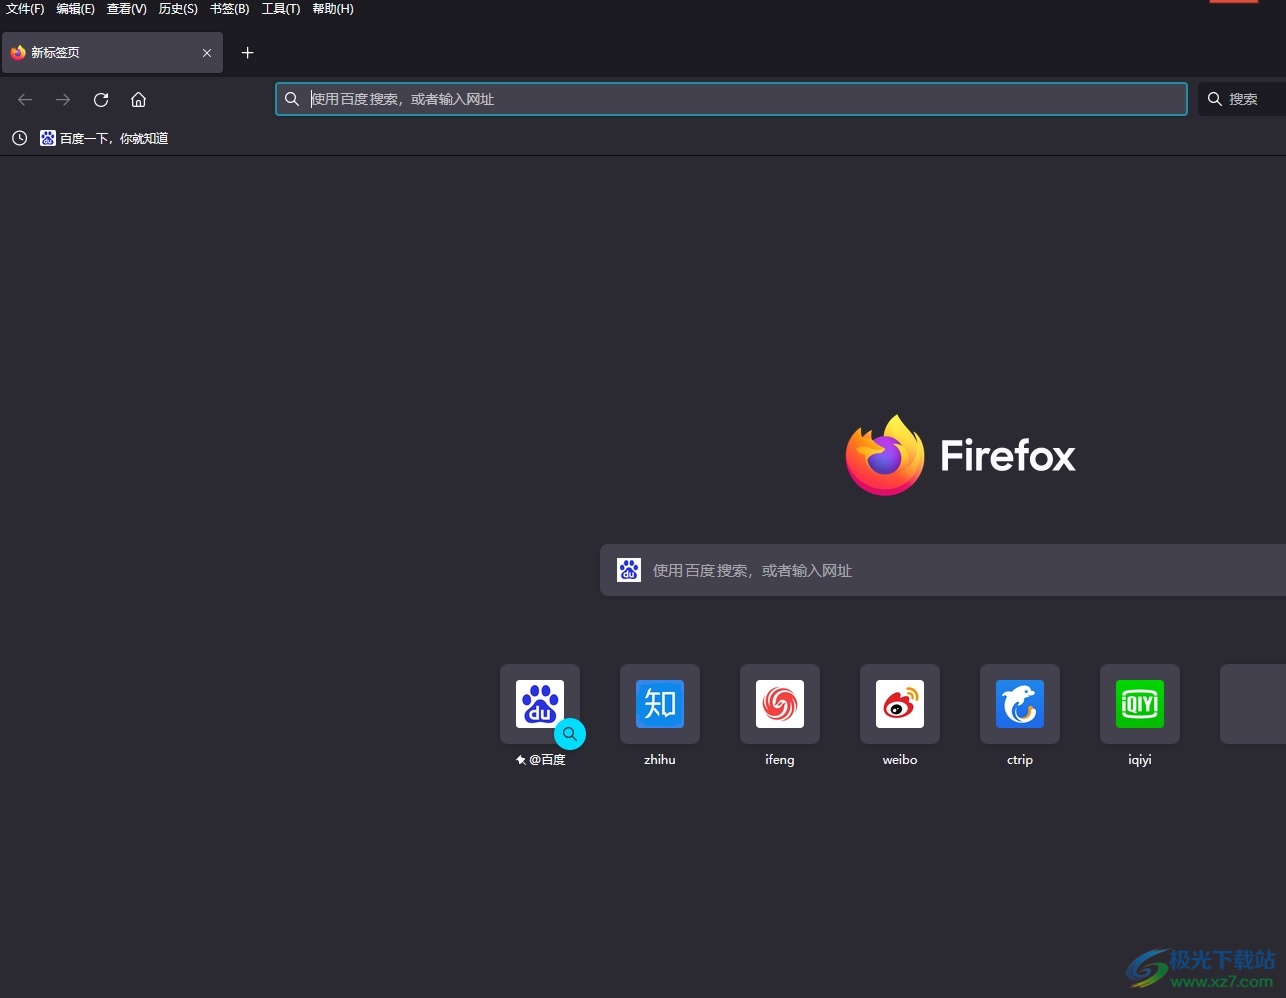
Task: Go forward with the forward arrow
Action: click(x=63, y=99)
